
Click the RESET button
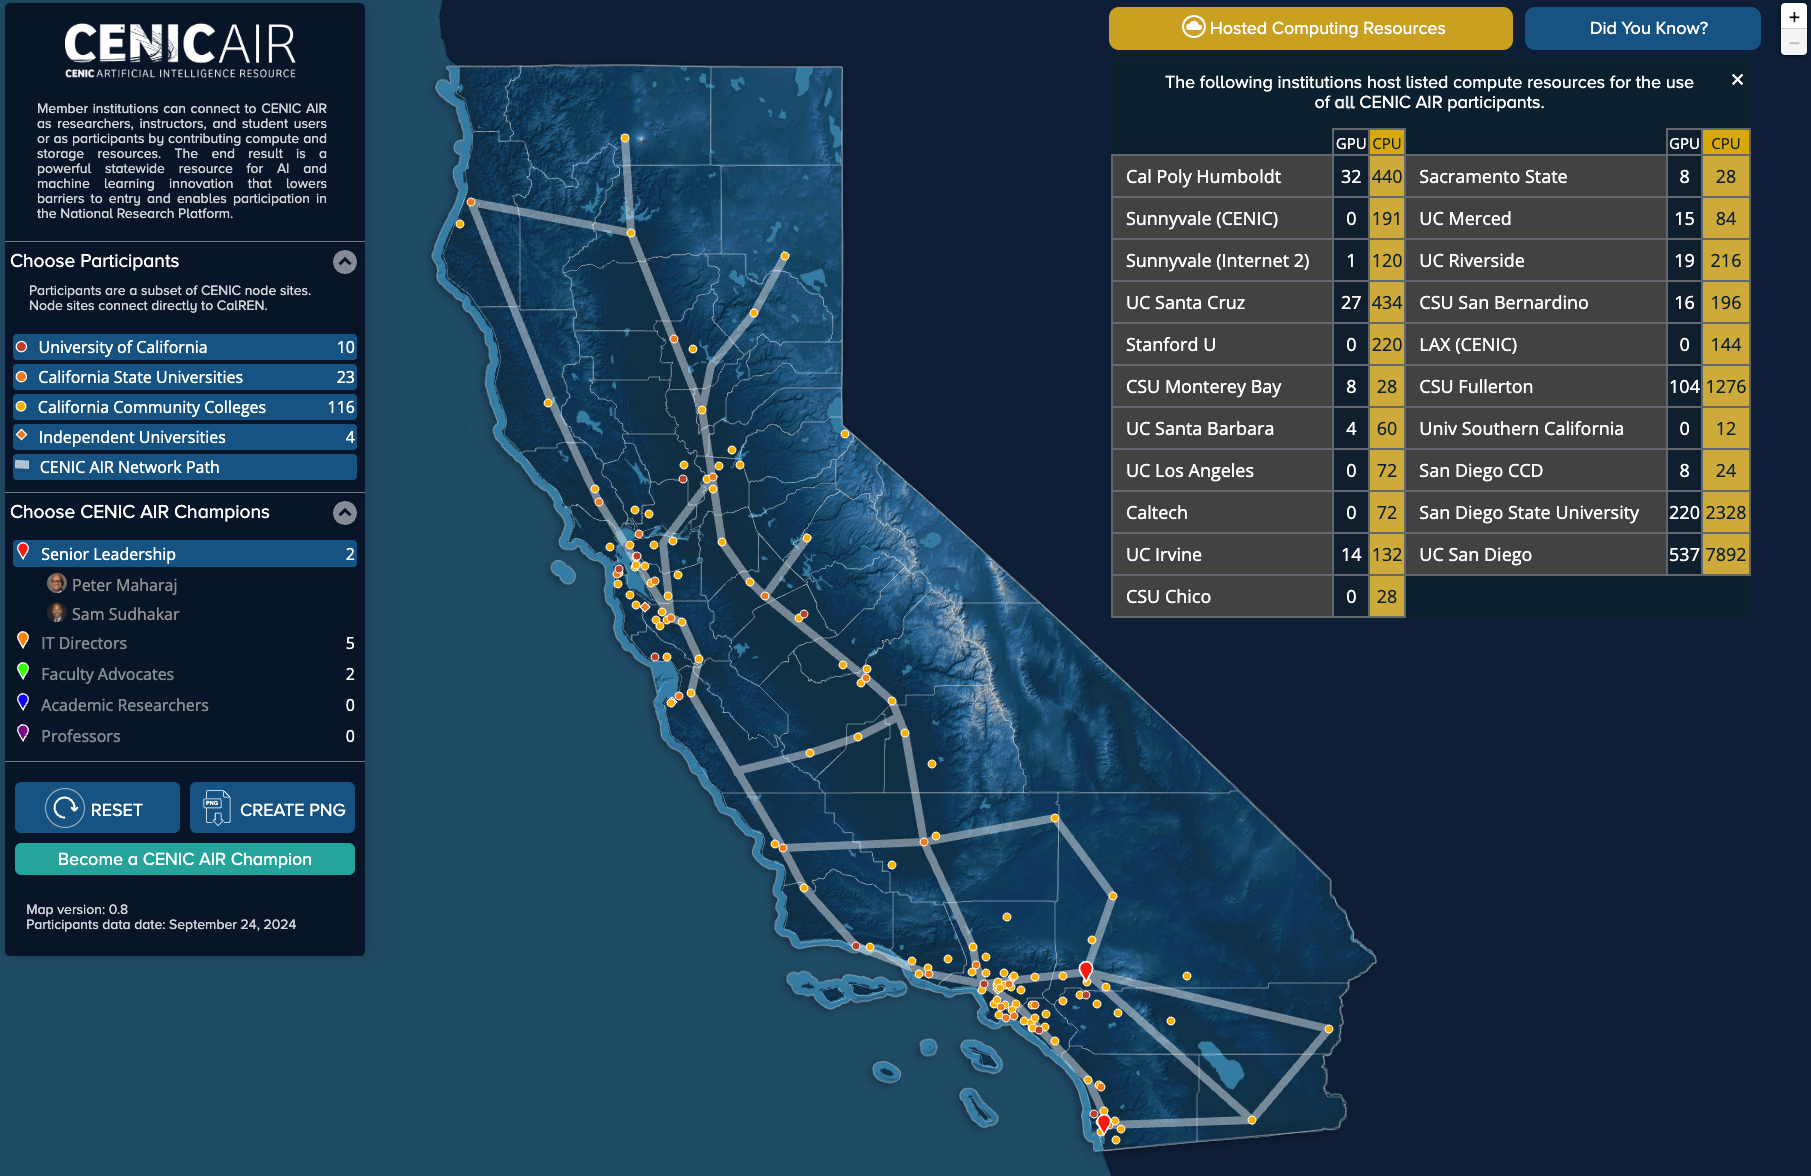pos(97,808)
